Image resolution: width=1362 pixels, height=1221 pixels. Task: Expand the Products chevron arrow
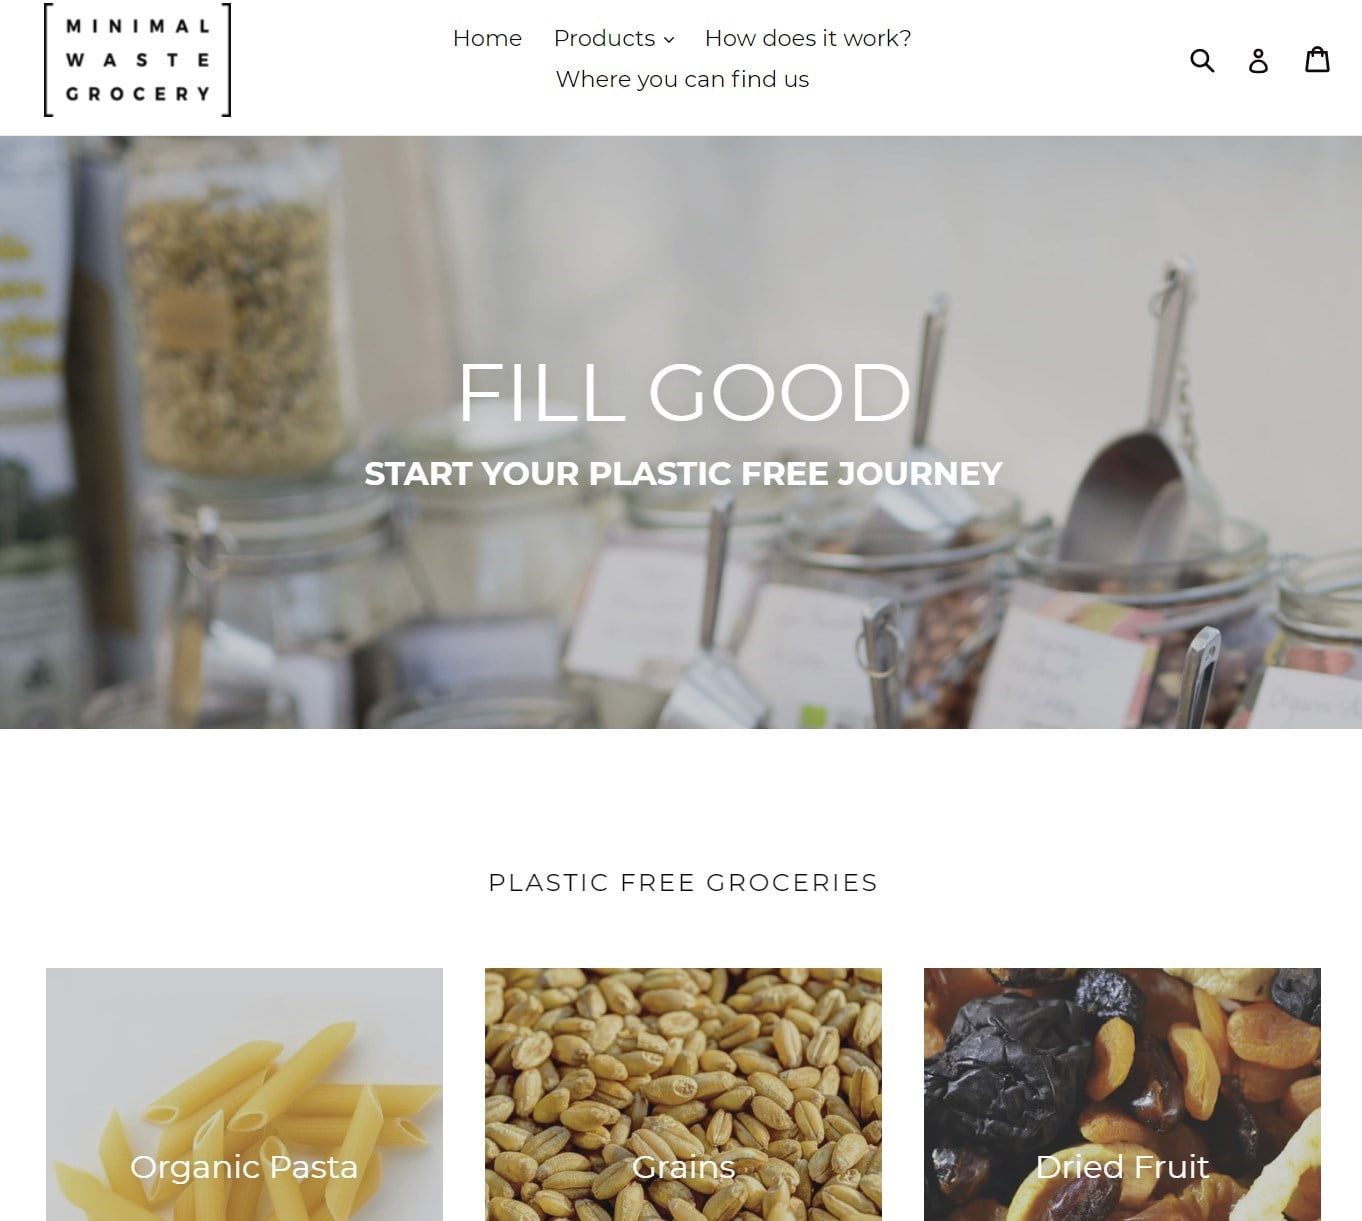(x=669, y=40)
